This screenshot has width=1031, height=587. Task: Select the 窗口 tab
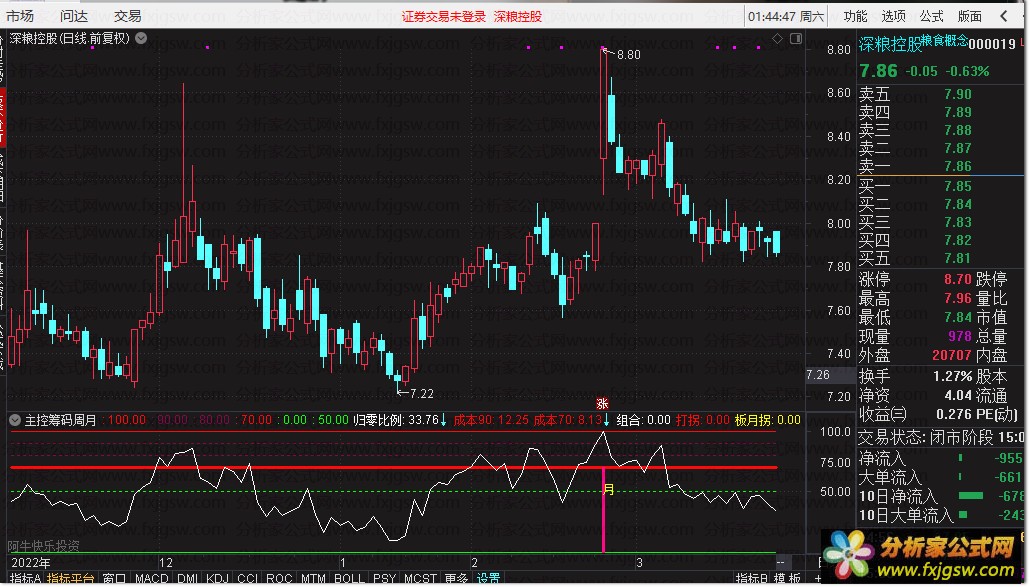click(x=114, y=578)
